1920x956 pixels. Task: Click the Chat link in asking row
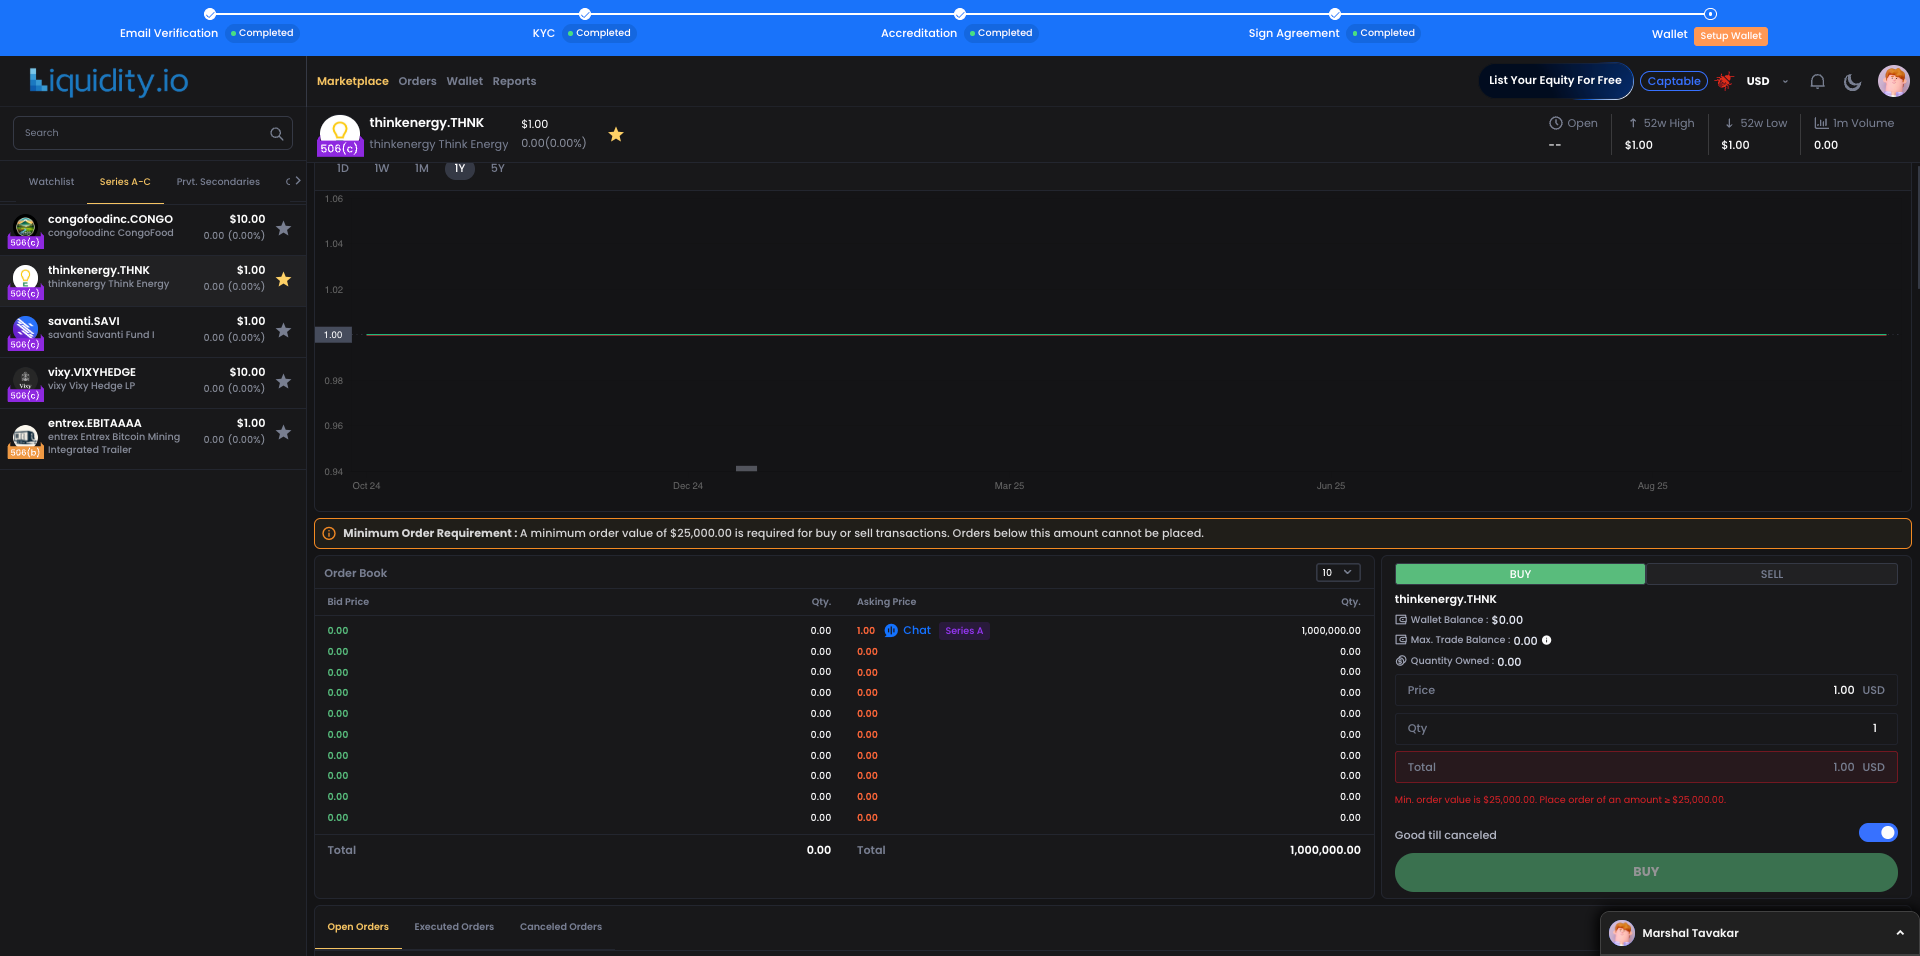click(917, 631)
